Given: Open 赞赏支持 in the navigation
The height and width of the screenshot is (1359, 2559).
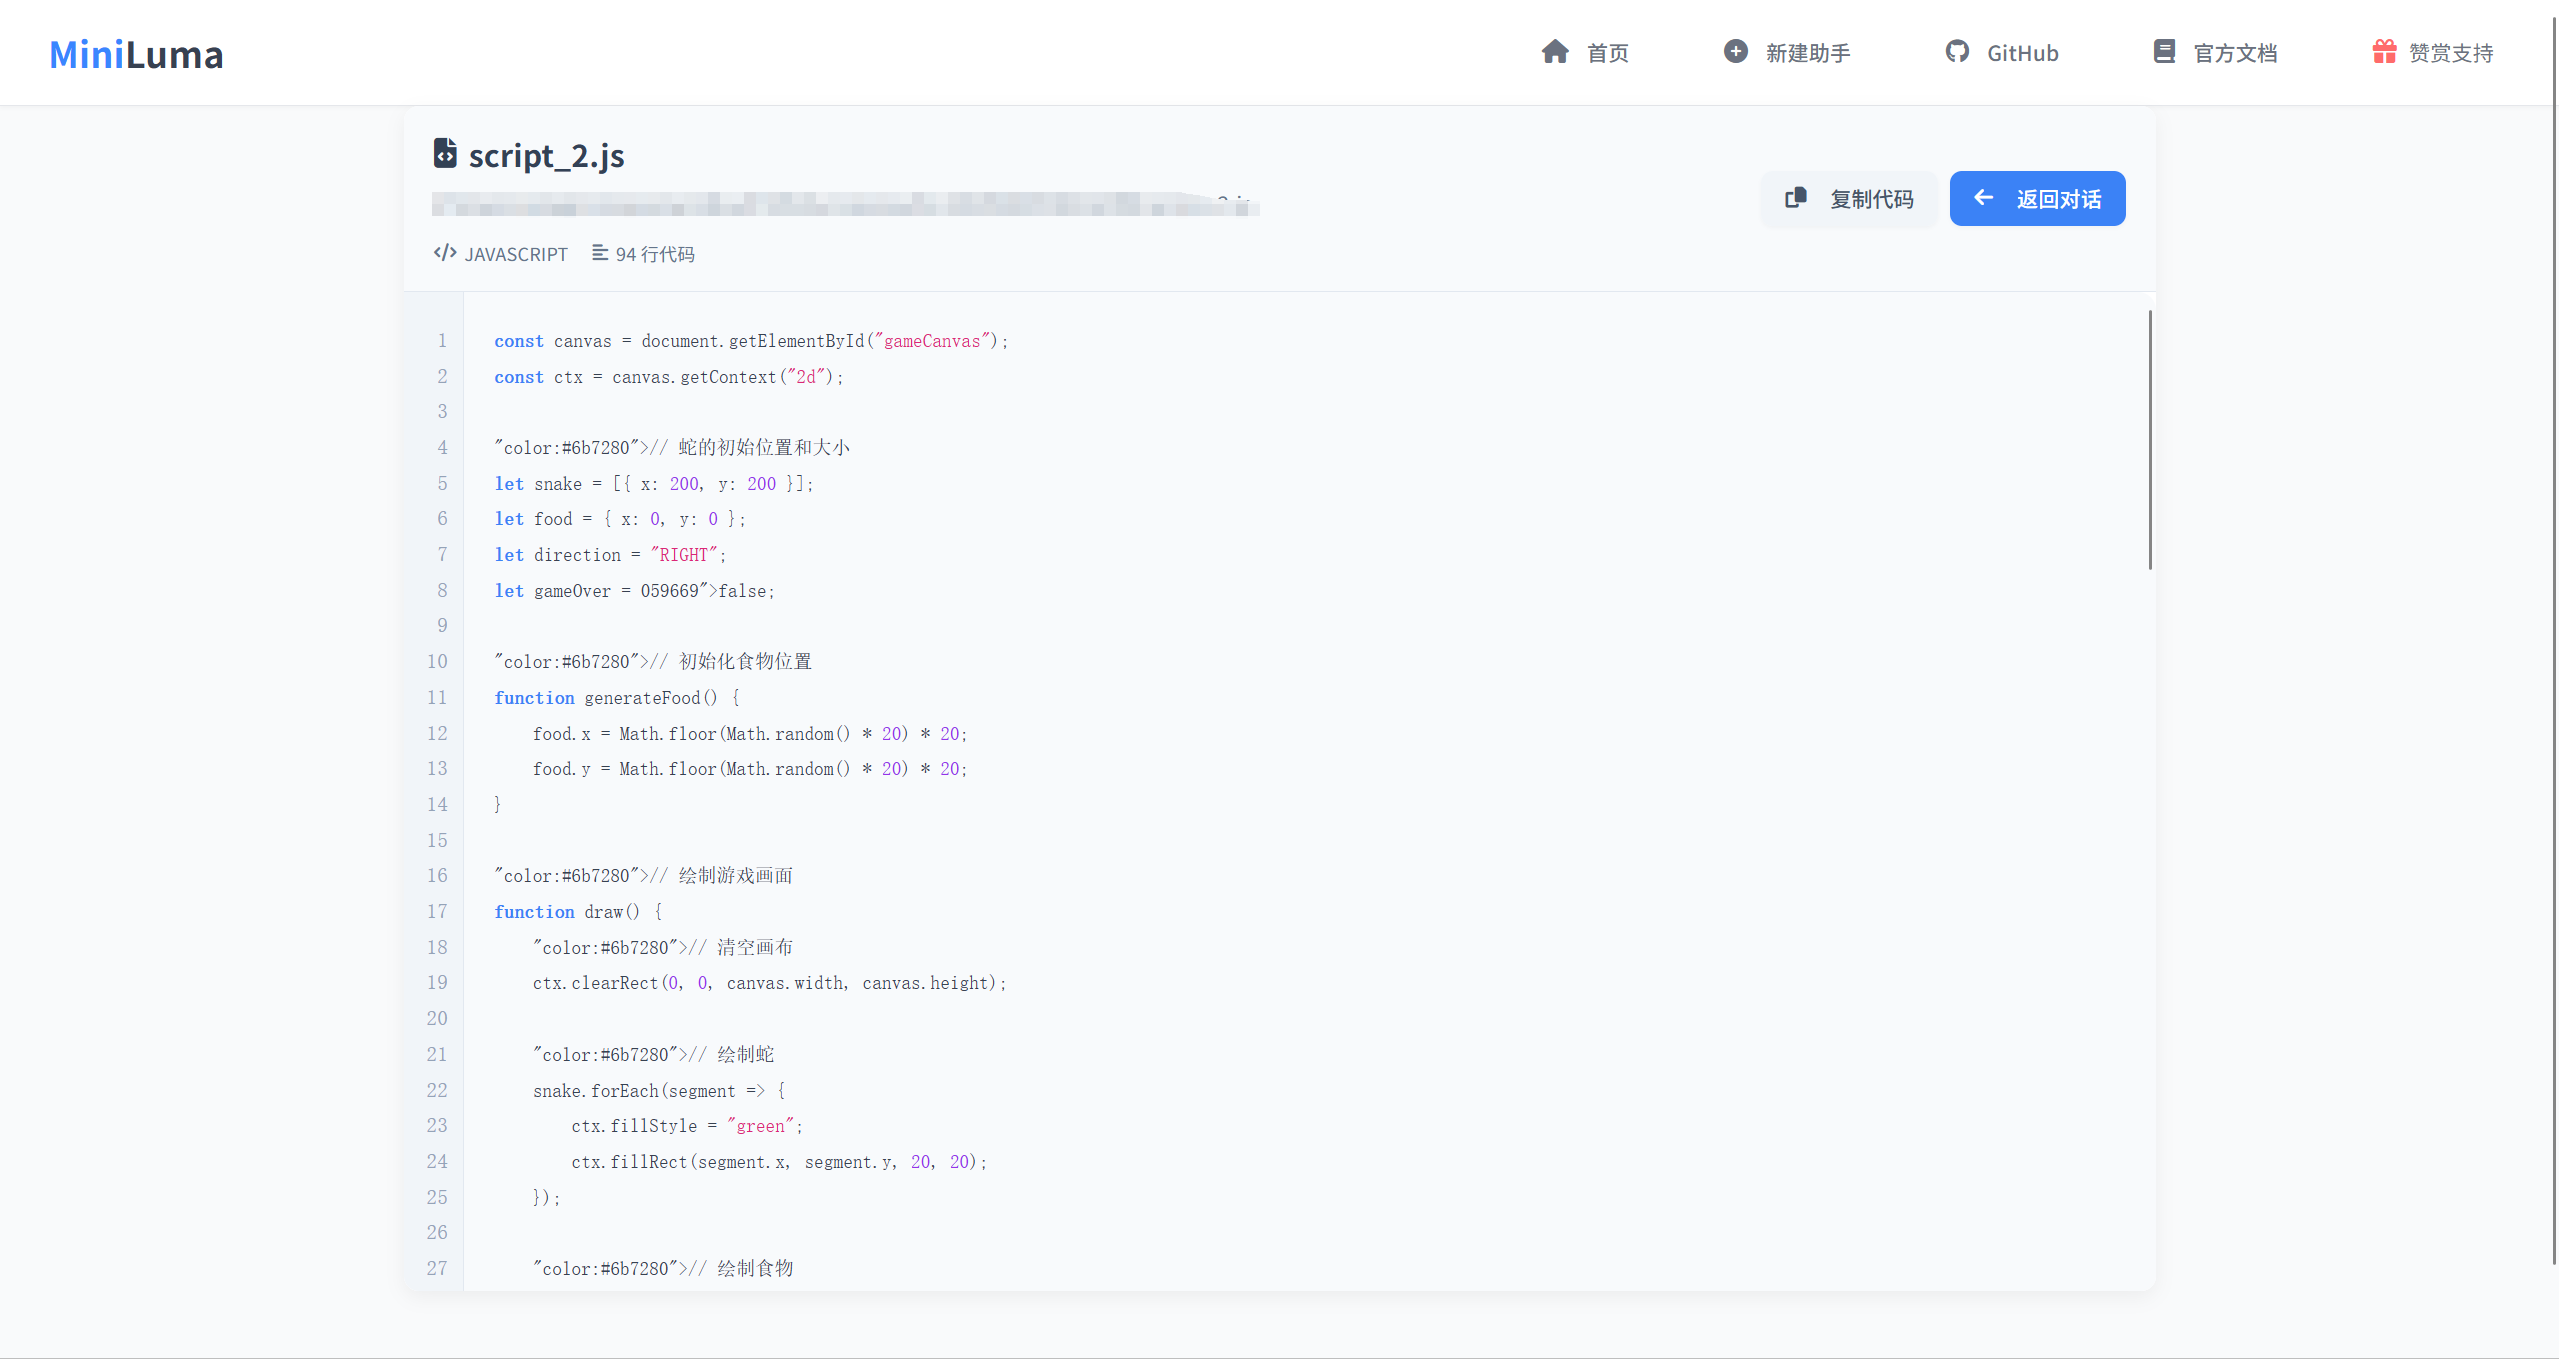Looking at the screenshot, I should (x=2450, y=53).
